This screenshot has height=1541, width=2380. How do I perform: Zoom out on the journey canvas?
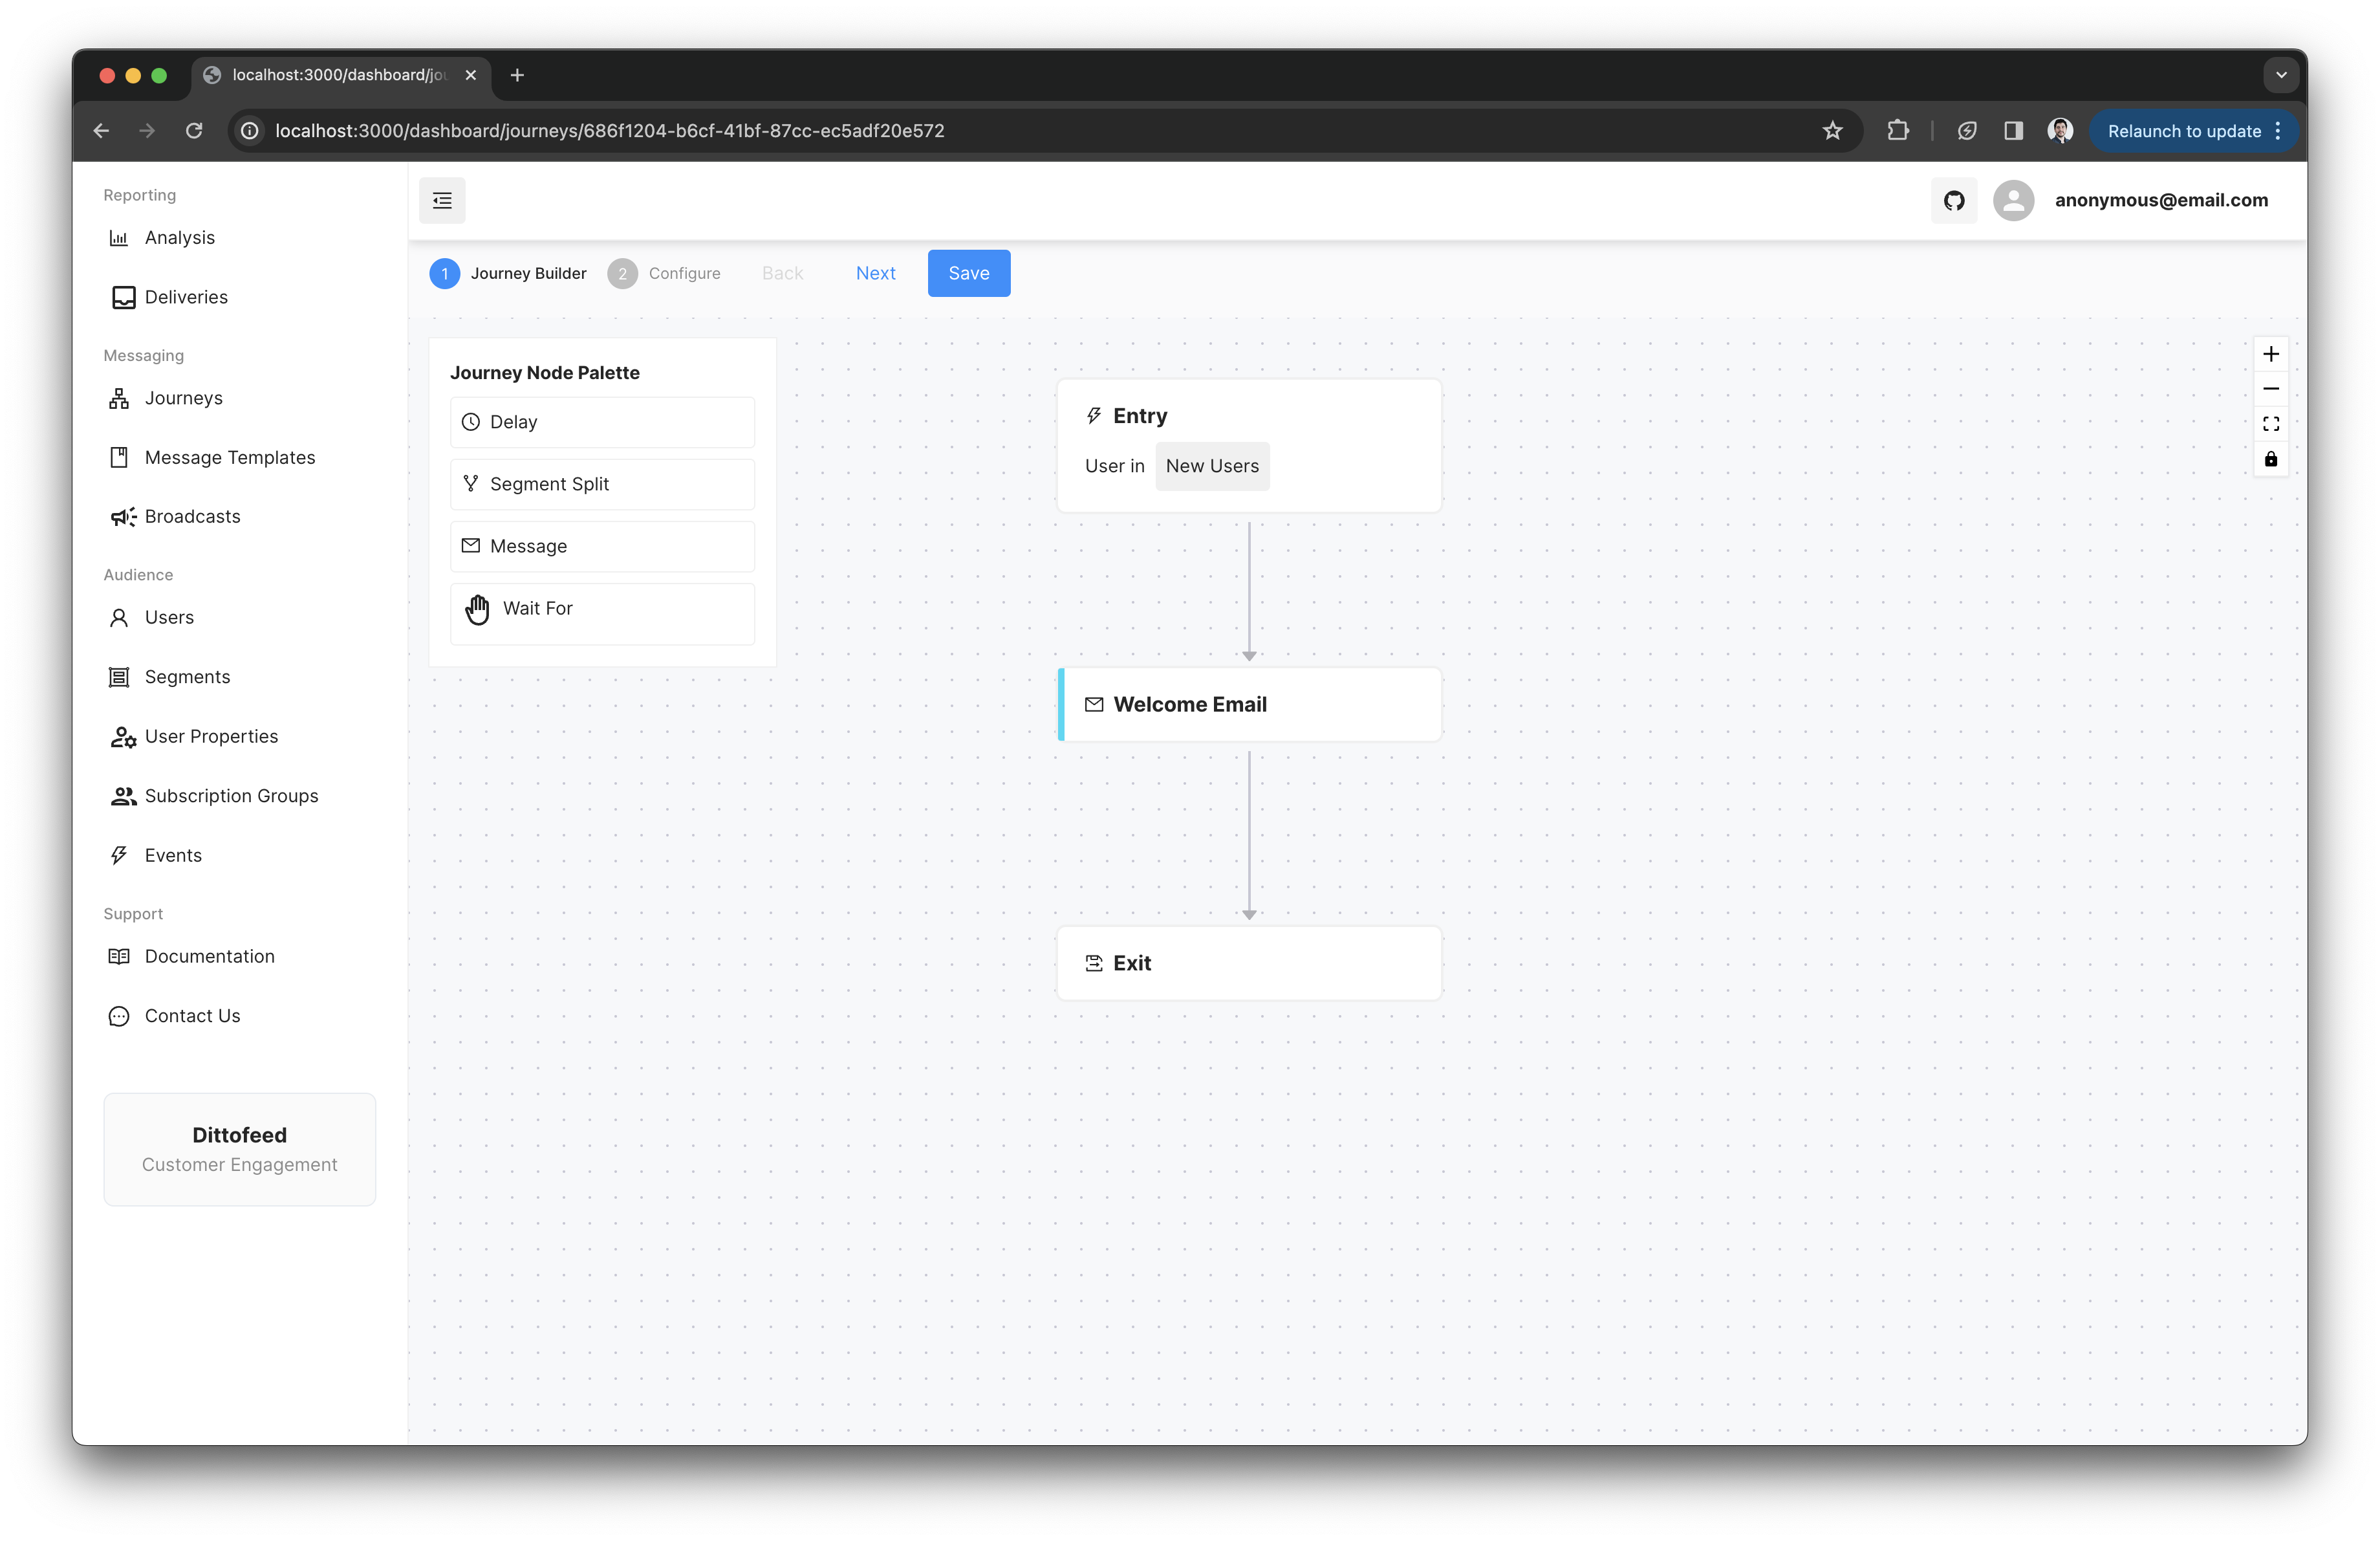(2270, 389)
